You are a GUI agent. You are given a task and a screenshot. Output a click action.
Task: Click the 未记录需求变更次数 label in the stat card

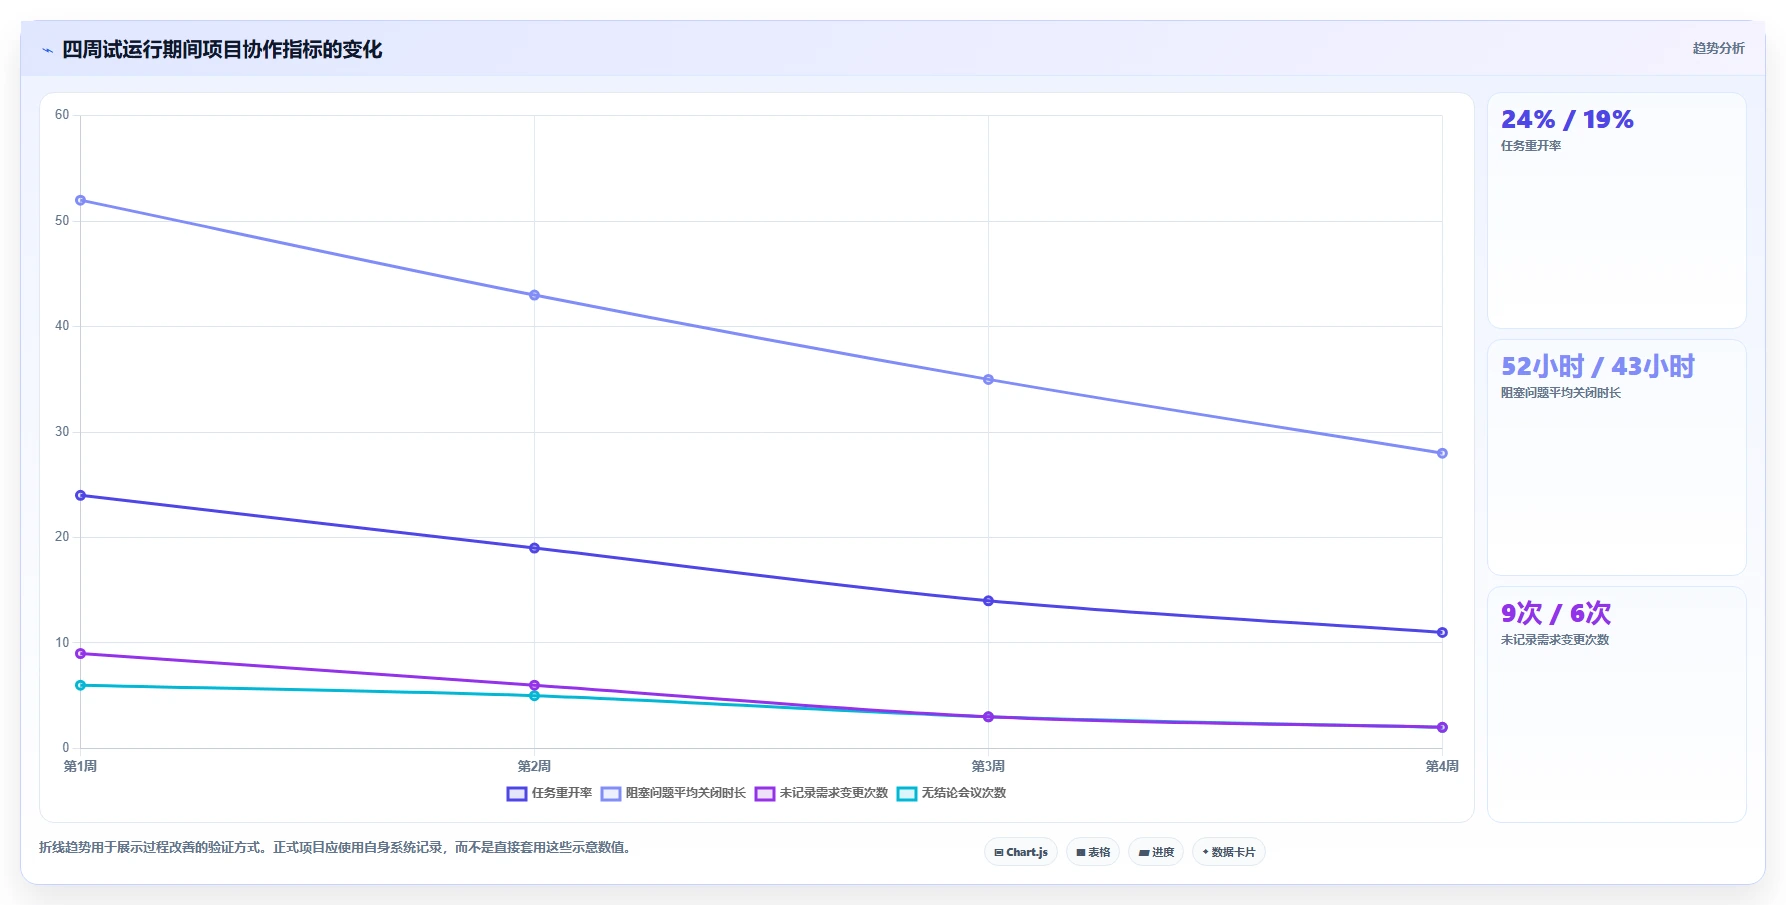coord(1555,640)
